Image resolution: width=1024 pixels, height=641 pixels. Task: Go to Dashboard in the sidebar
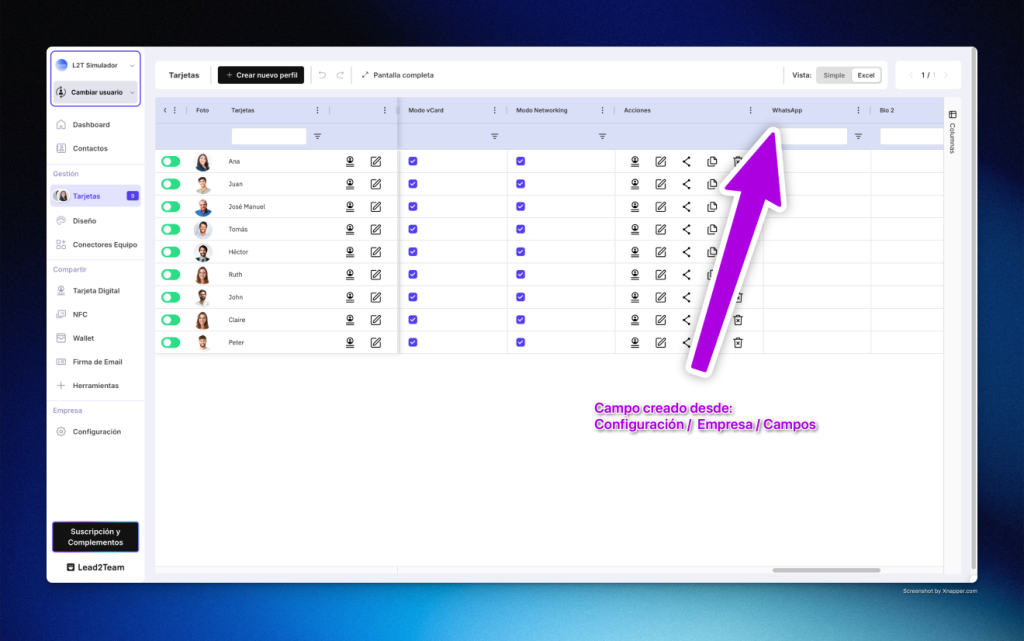91,125
